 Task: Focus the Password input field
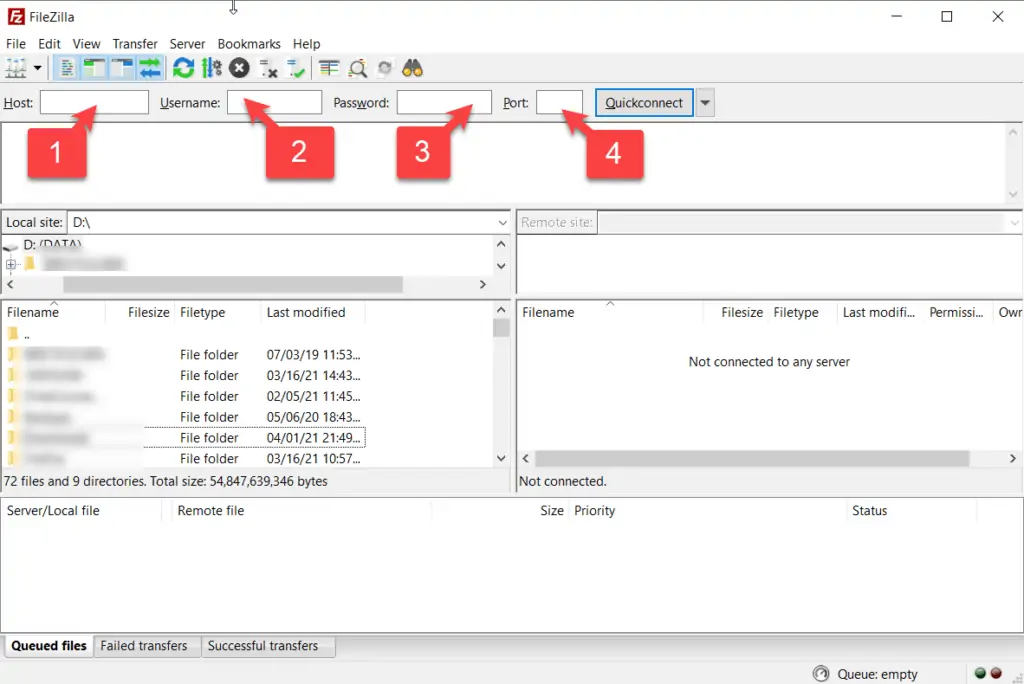444,103
